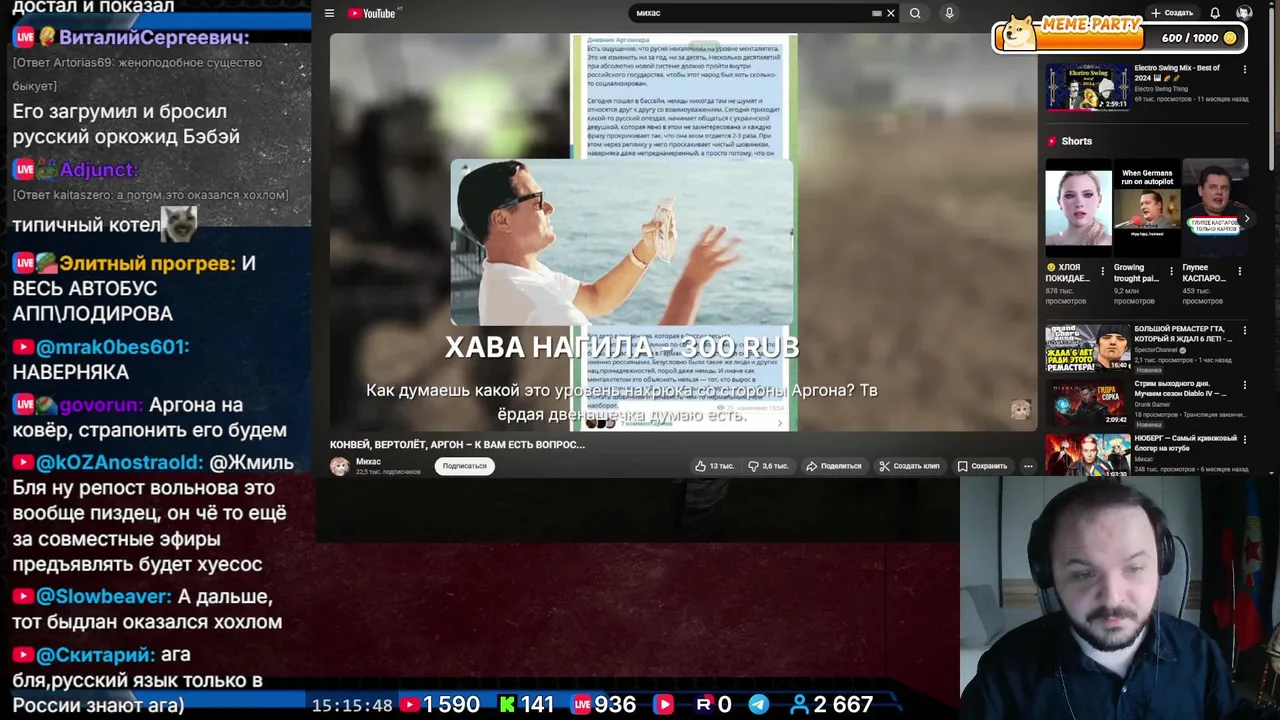The height and width of the screenshot is (720, 1280).
Task: Click chat username @Скитарий
Action: [96, 654]
